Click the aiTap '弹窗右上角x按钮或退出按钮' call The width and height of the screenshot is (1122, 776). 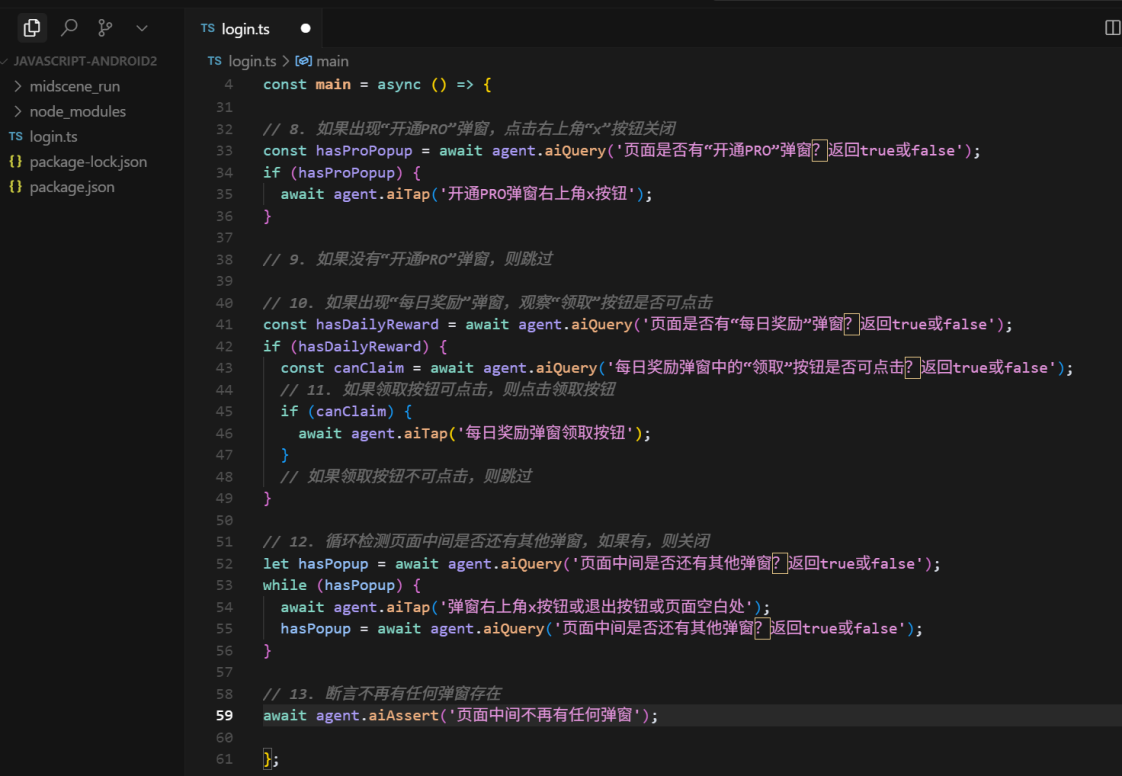[525, 607]
